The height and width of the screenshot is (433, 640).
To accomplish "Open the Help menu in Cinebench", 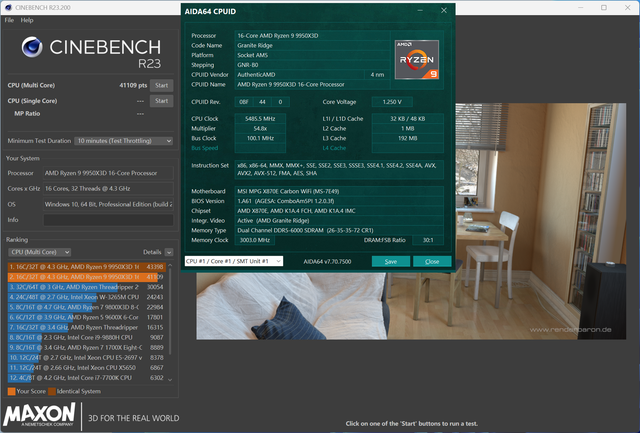I will (x=27, y=20).
